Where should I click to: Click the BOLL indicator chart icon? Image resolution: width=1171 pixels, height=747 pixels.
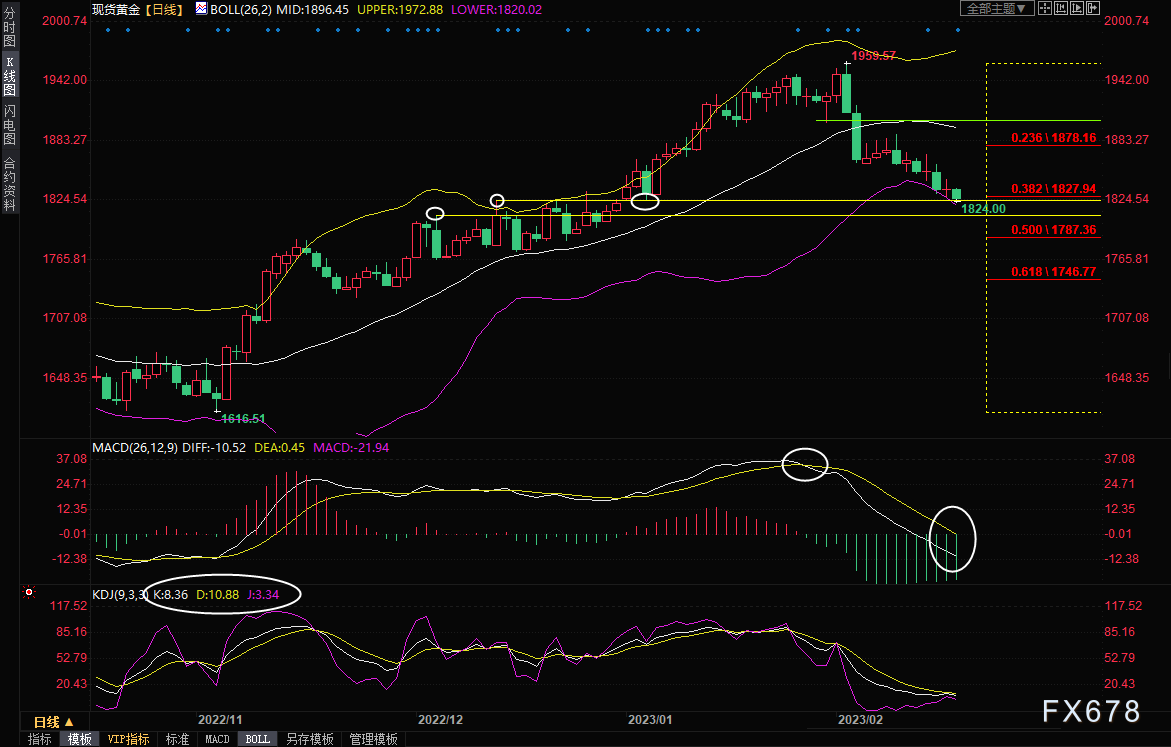coord(202,8)
